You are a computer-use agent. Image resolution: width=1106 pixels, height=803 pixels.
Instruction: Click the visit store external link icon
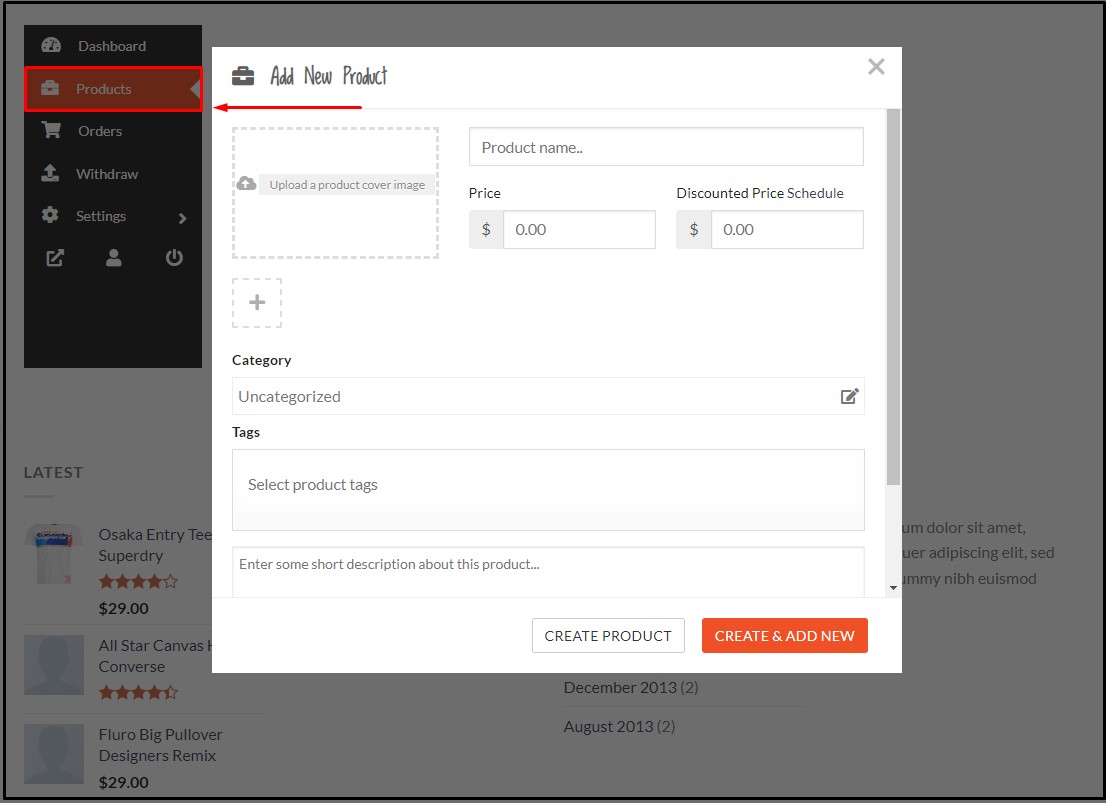pyautogui.click(x=55, y=258)
